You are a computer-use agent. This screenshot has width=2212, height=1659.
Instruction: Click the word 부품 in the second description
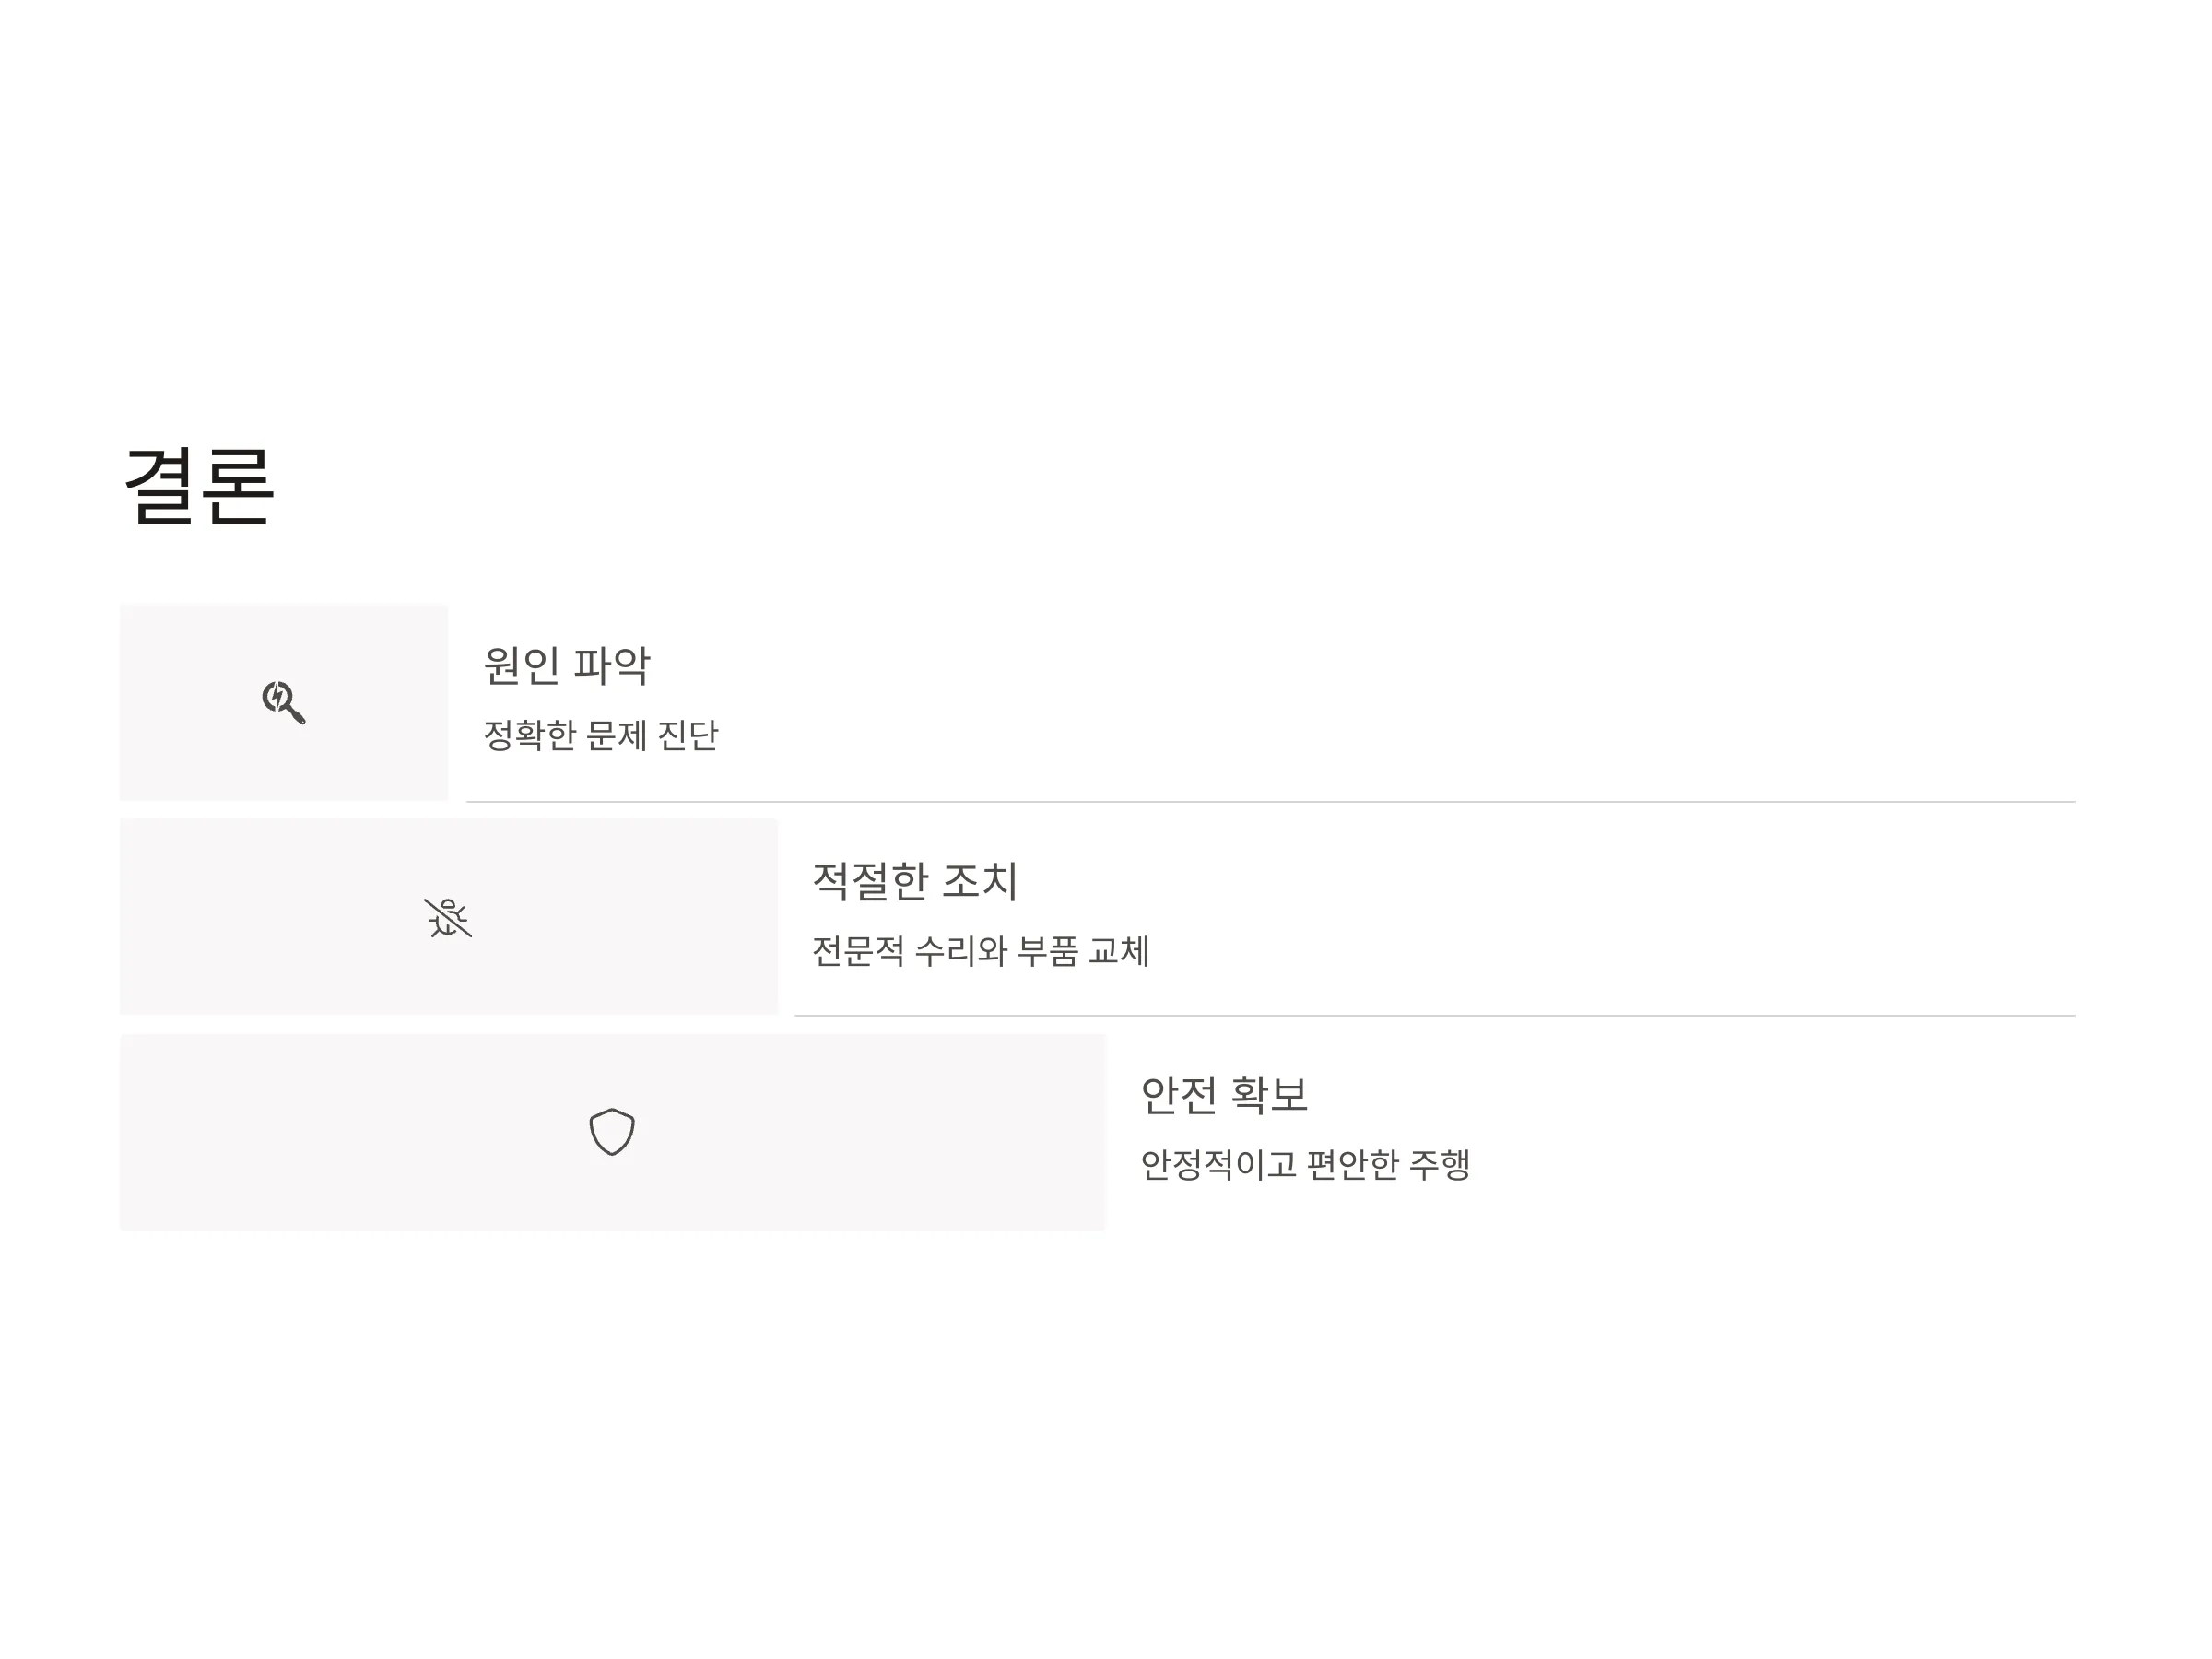pyautogui.click(x=1048, y=951)
